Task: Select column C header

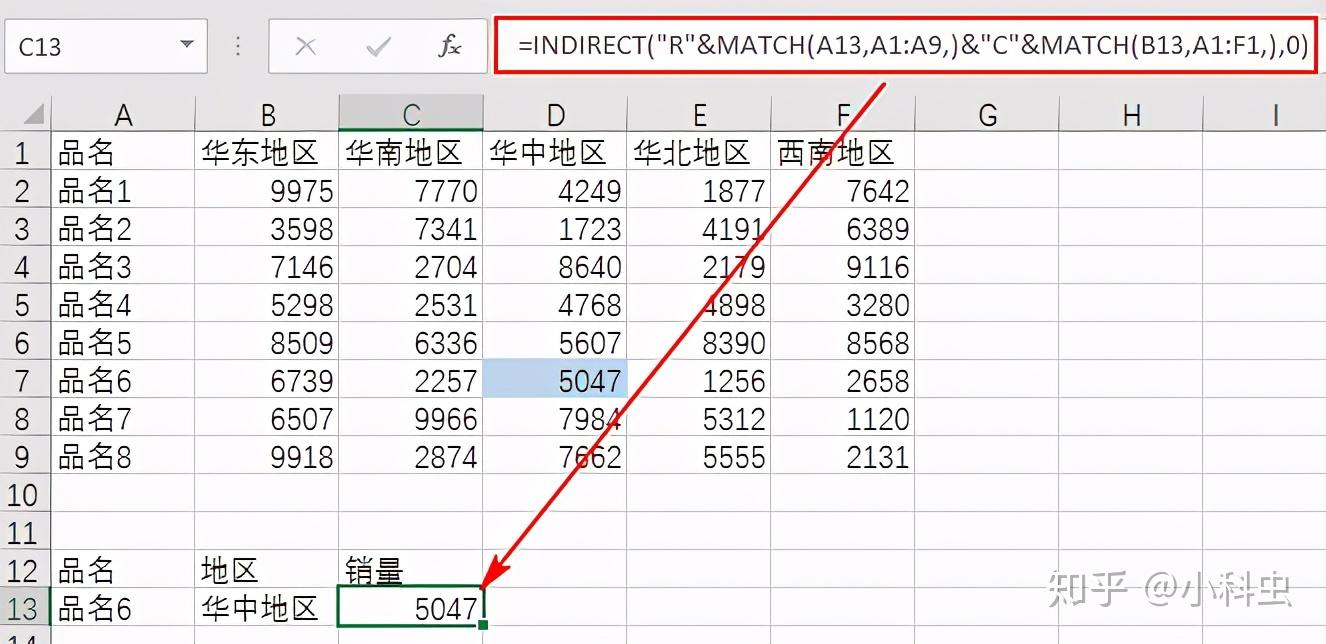Action: point(411,115)
